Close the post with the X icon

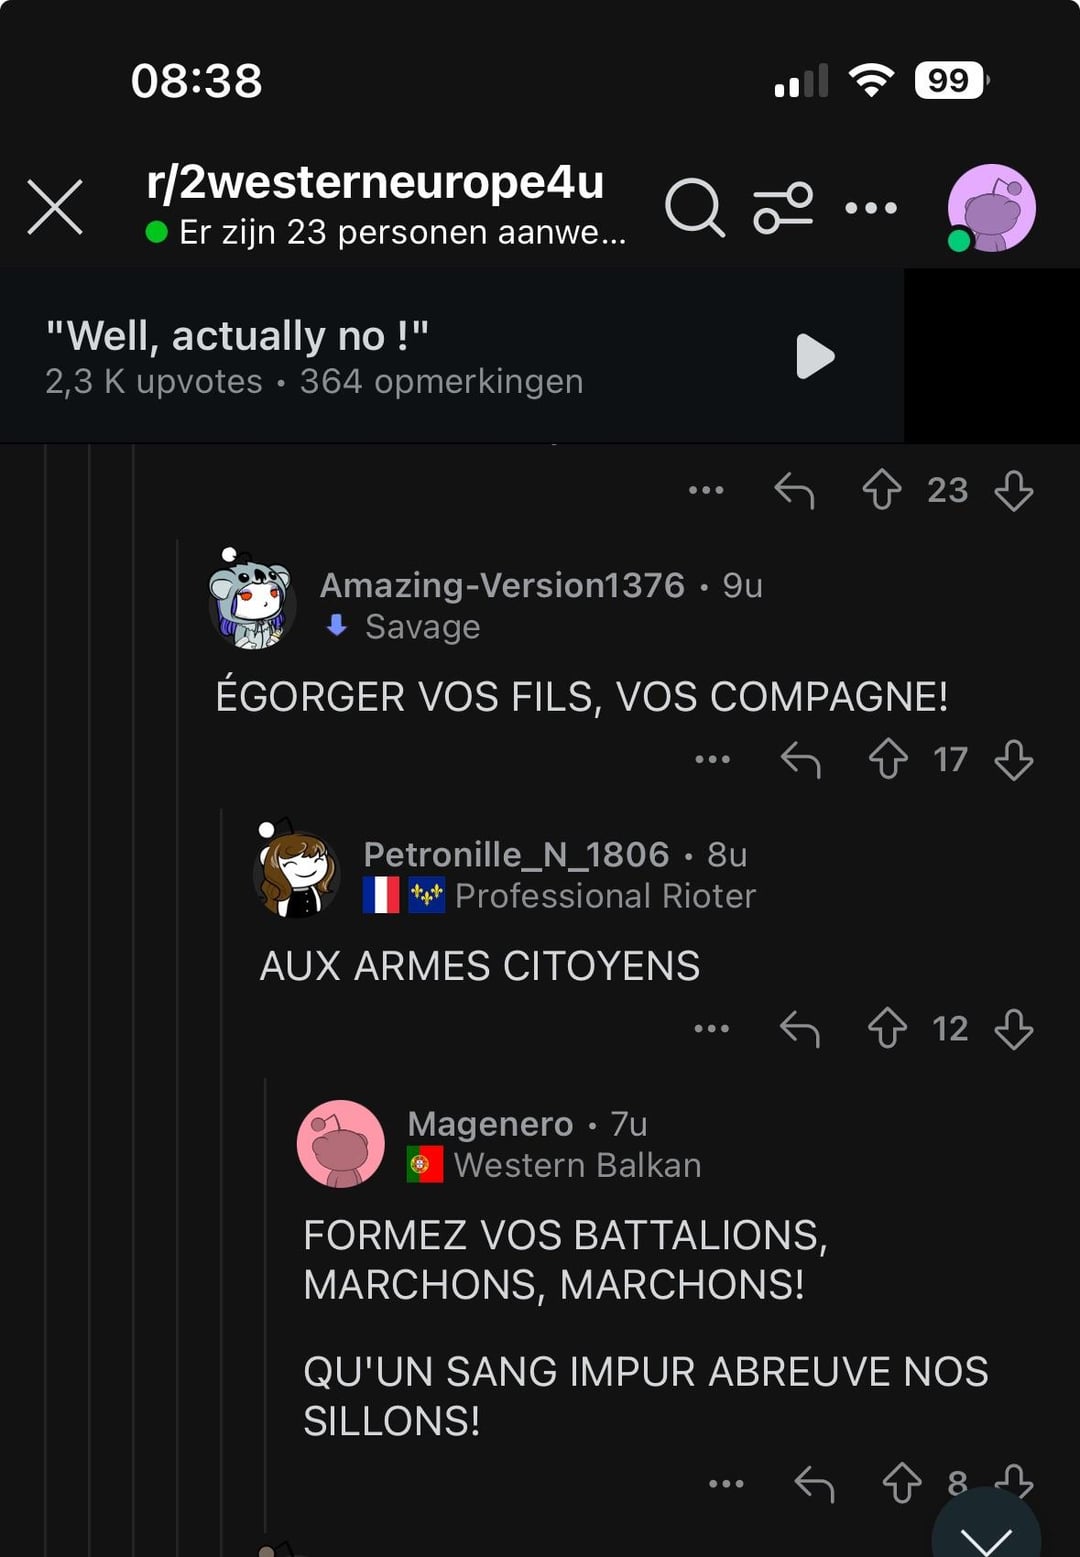click(55, 207)
